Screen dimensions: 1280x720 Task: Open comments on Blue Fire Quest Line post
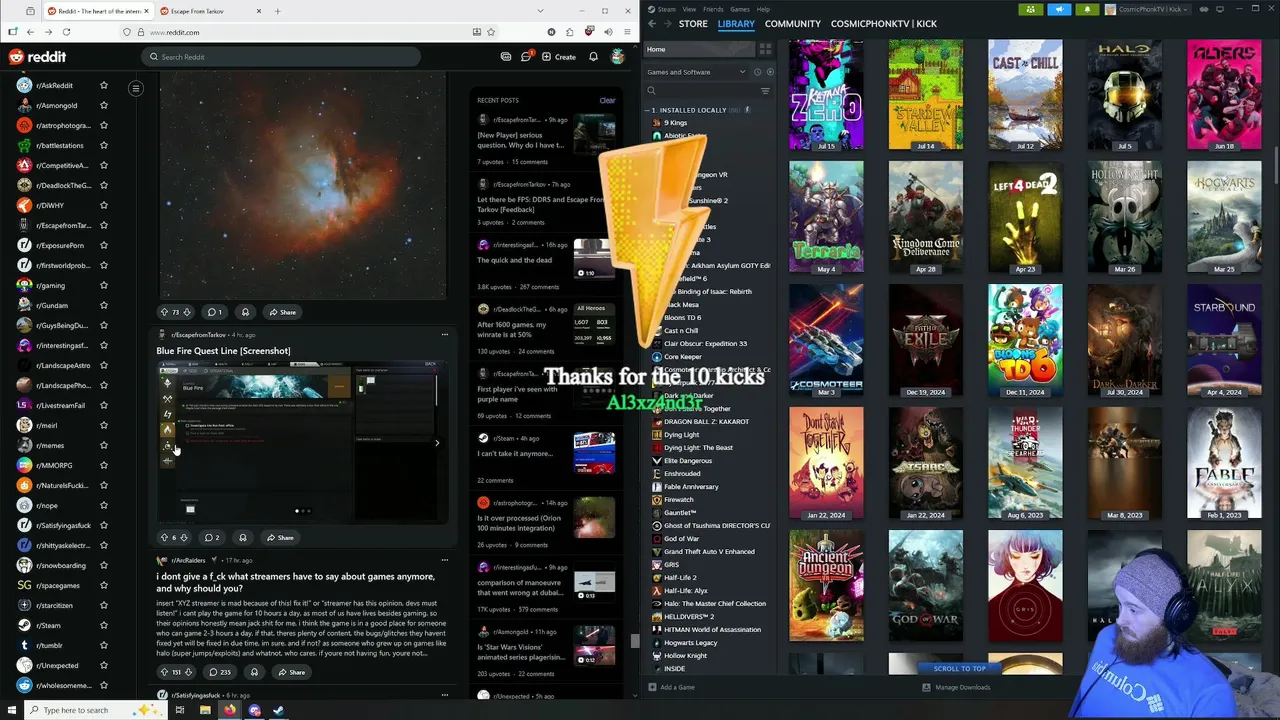tap(212, 538)
